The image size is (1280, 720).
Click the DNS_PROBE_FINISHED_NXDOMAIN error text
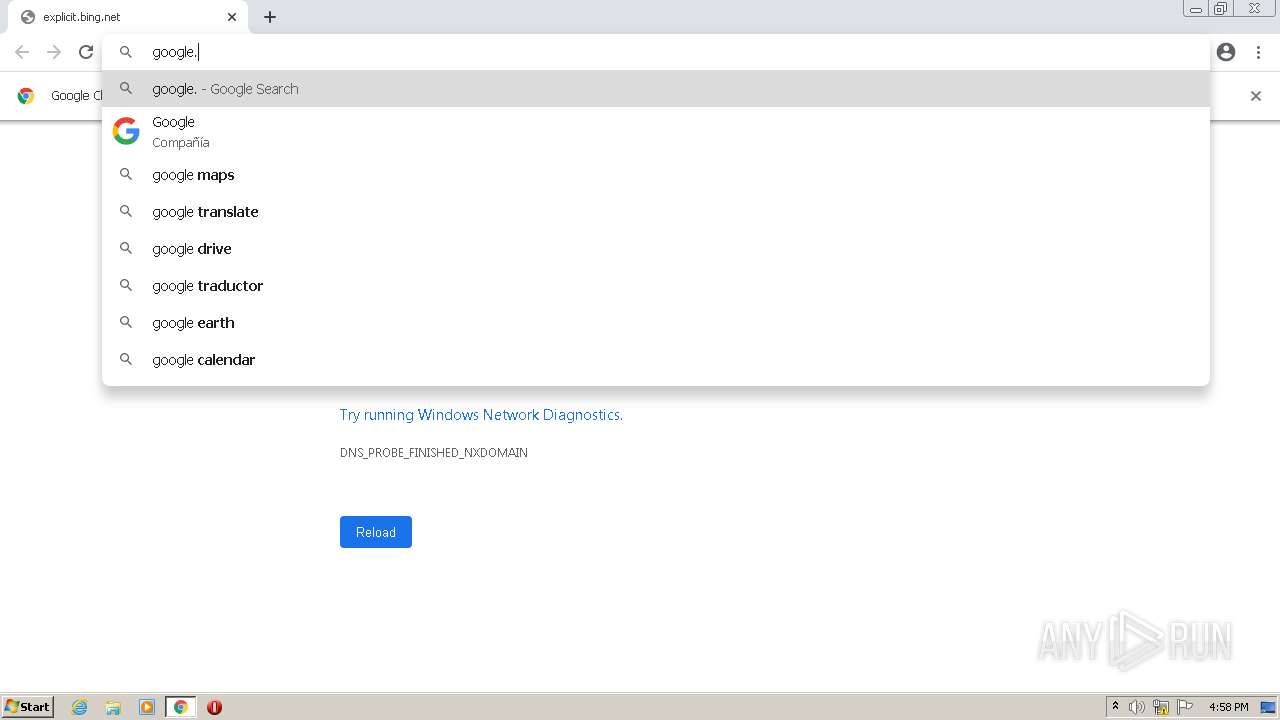click(434, 453)
